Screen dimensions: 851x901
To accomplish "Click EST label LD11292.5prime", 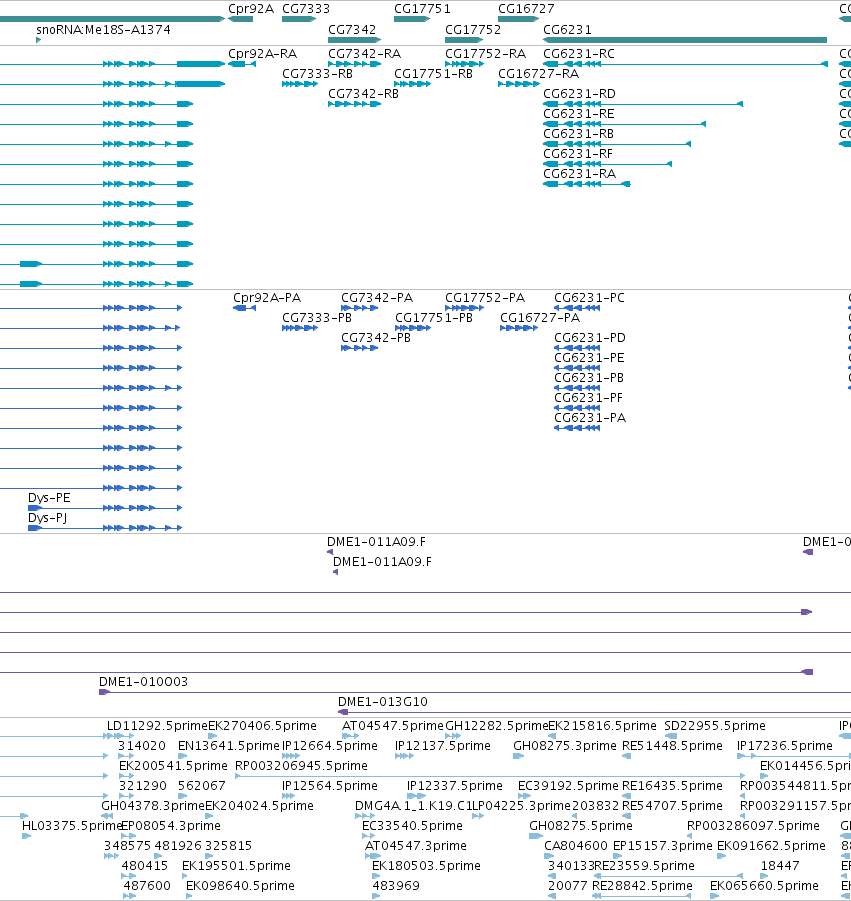I will click(x=157, y=726).
